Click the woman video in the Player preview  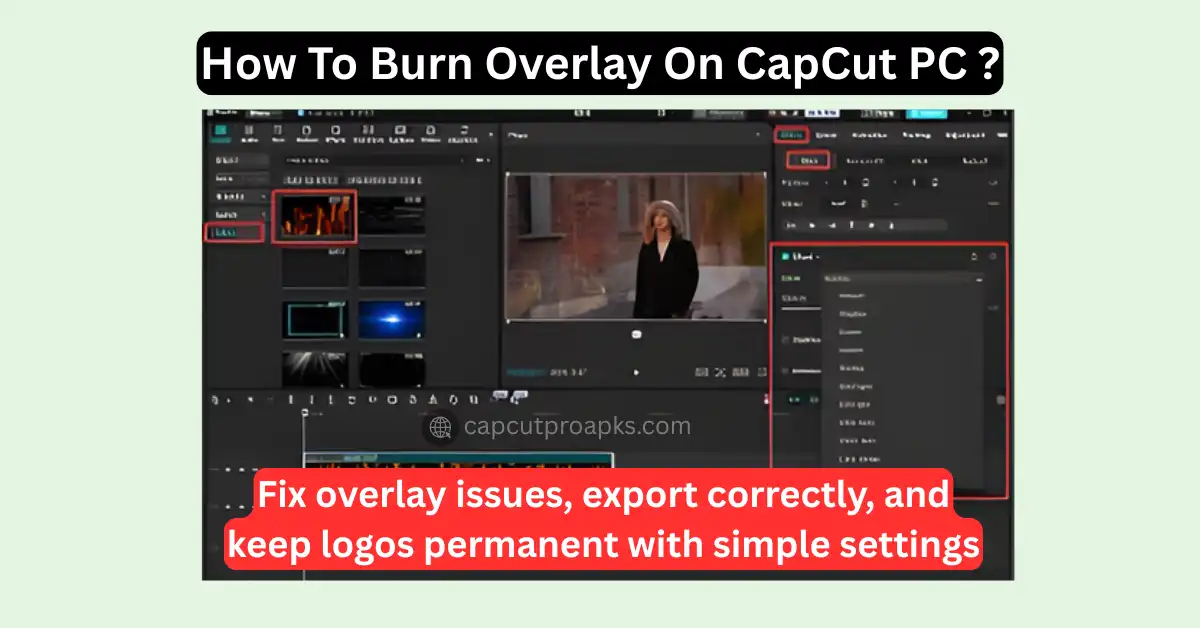636,247
